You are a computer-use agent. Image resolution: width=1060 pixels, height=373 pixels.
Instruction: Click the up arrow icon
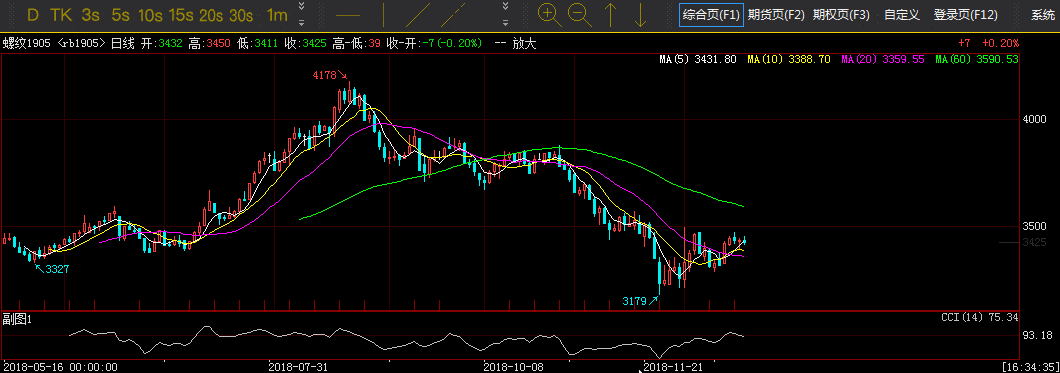point(610,14)
